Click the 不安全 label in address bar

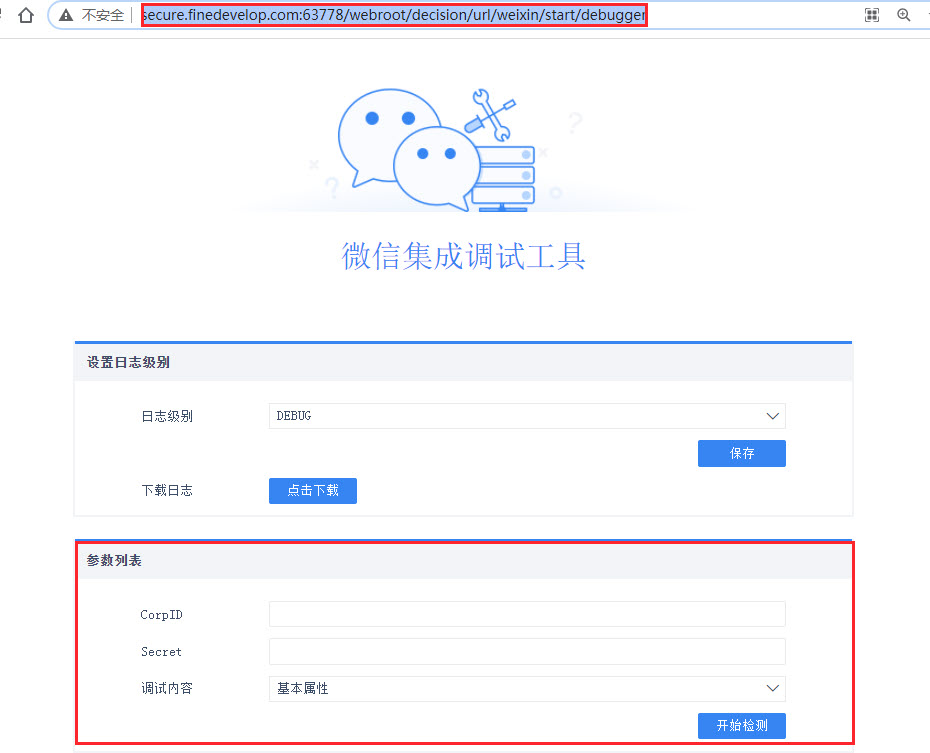pos(103,15)
